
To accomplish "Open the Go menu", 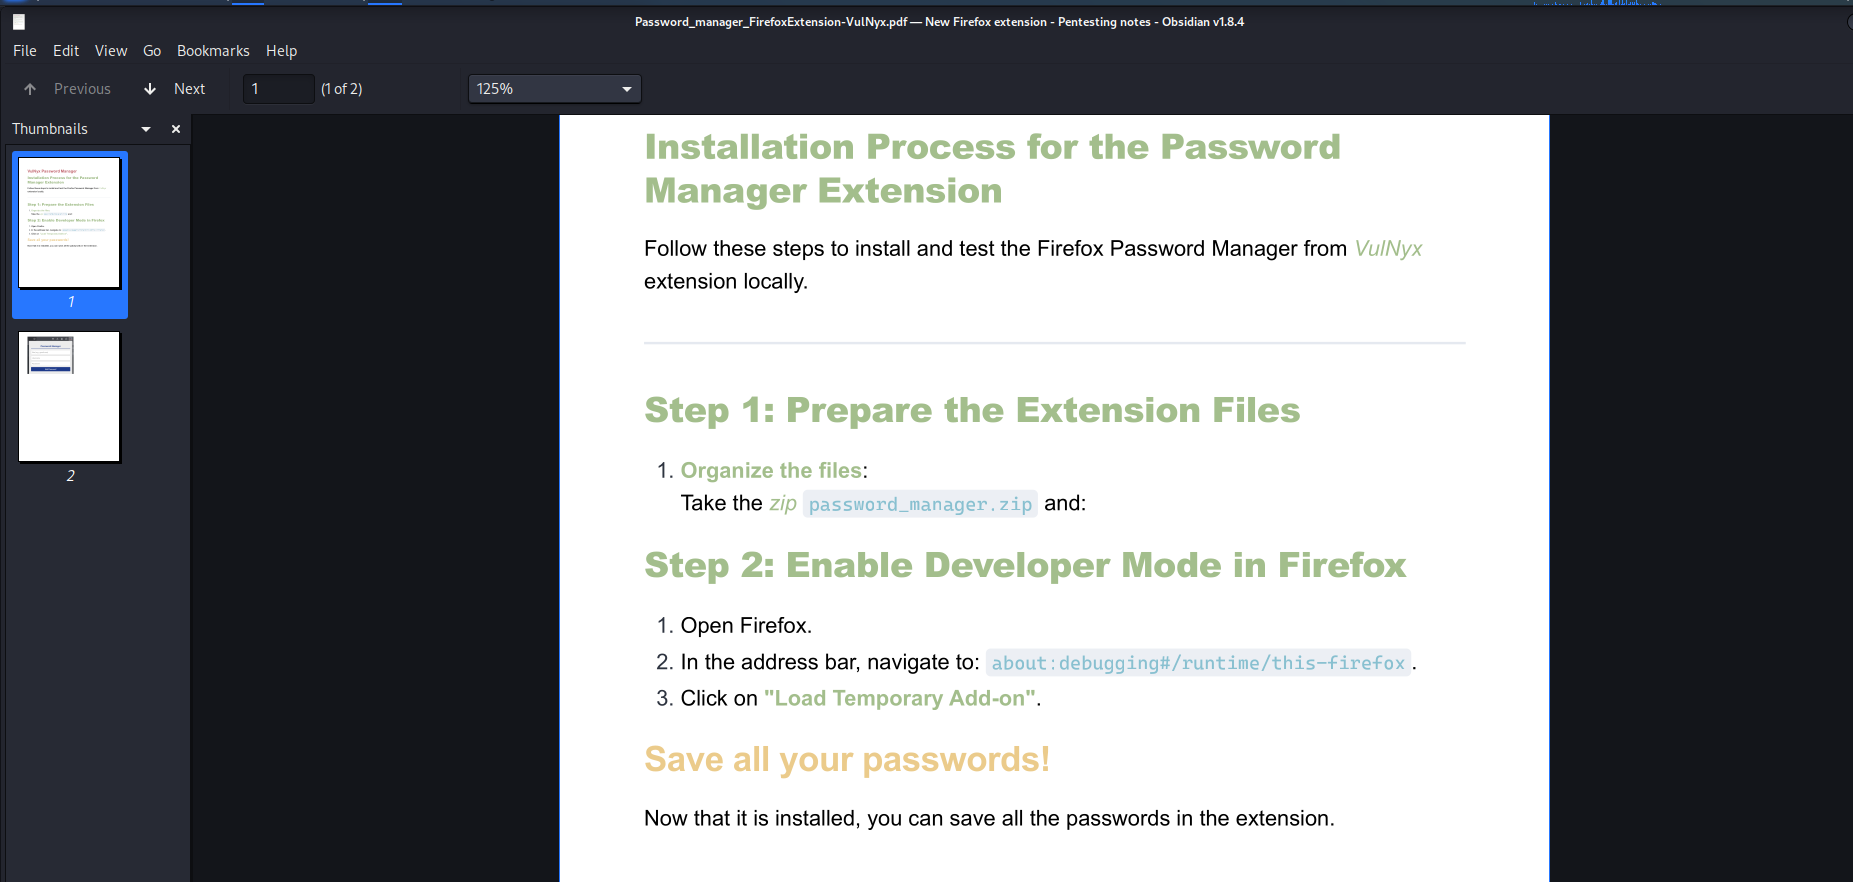I will 152,51.
